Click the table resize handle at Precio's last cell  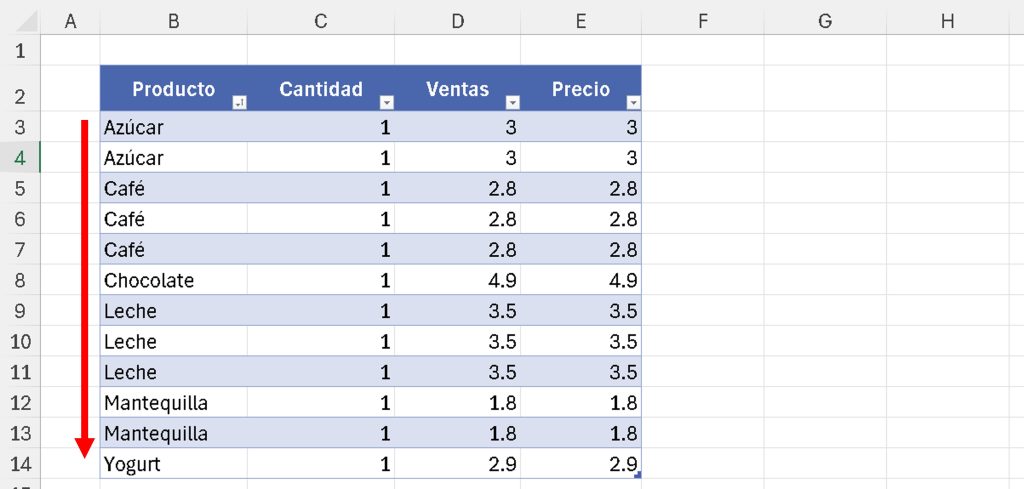pyautogui.click(x=637, y=475)
